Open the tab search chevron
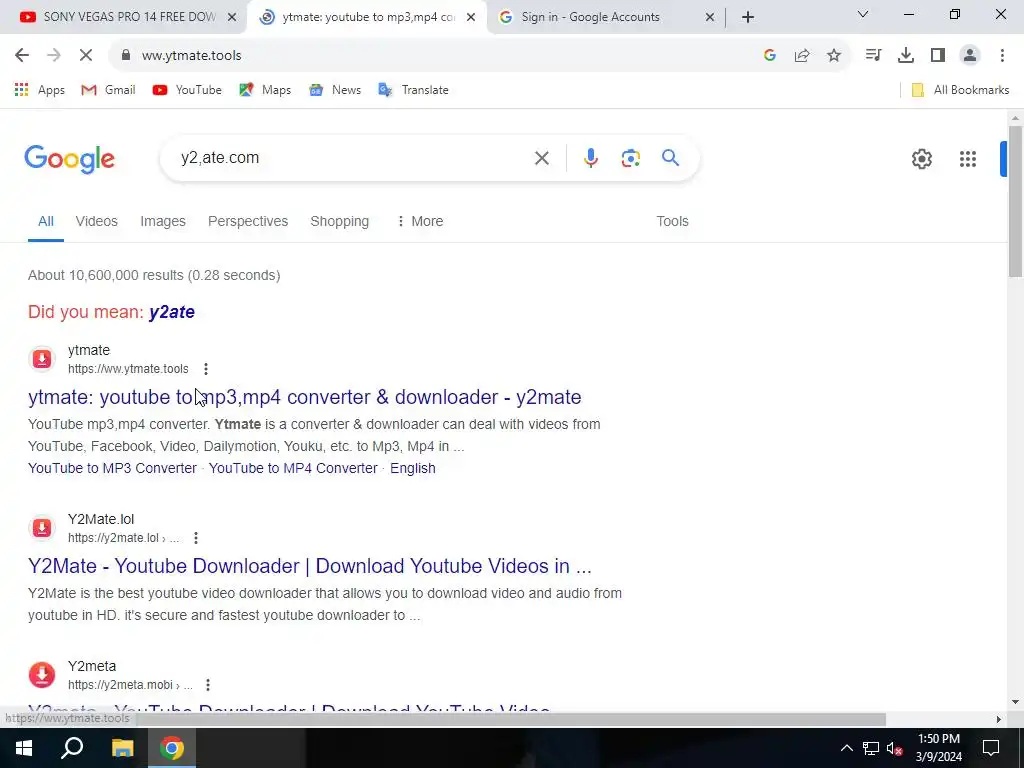The width and height of the screenshot is (1024, 768). pos(863,14)
